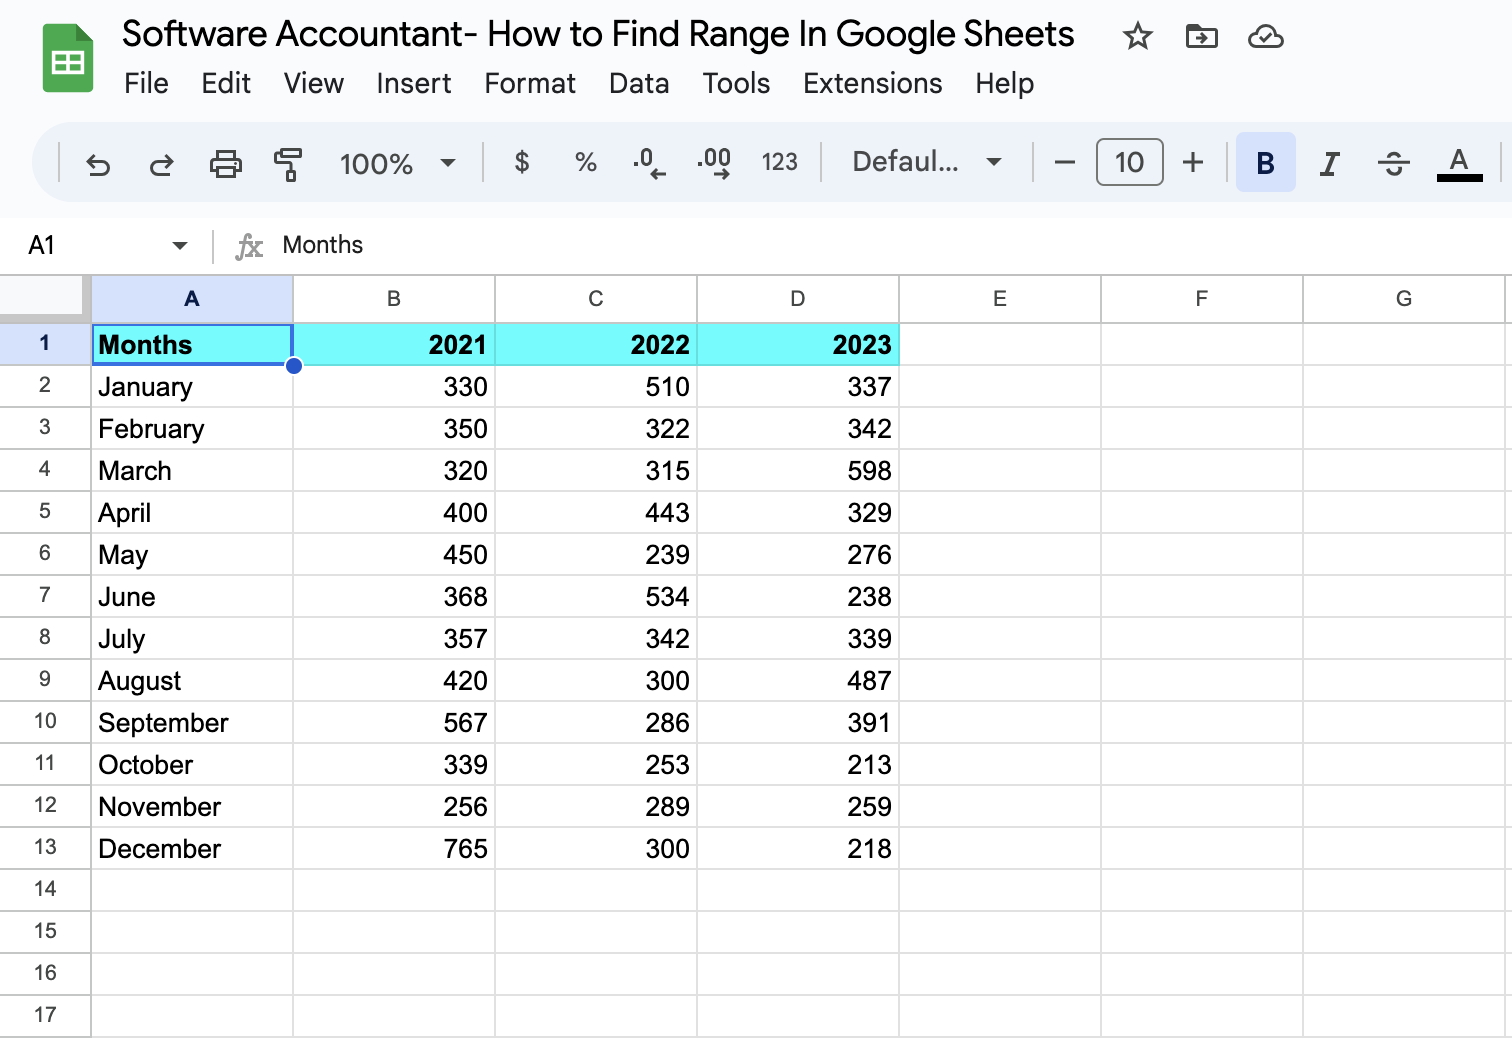Select row 1 header
The height and width of the screenshot is (1038, 1512).
tap(45, 344)
